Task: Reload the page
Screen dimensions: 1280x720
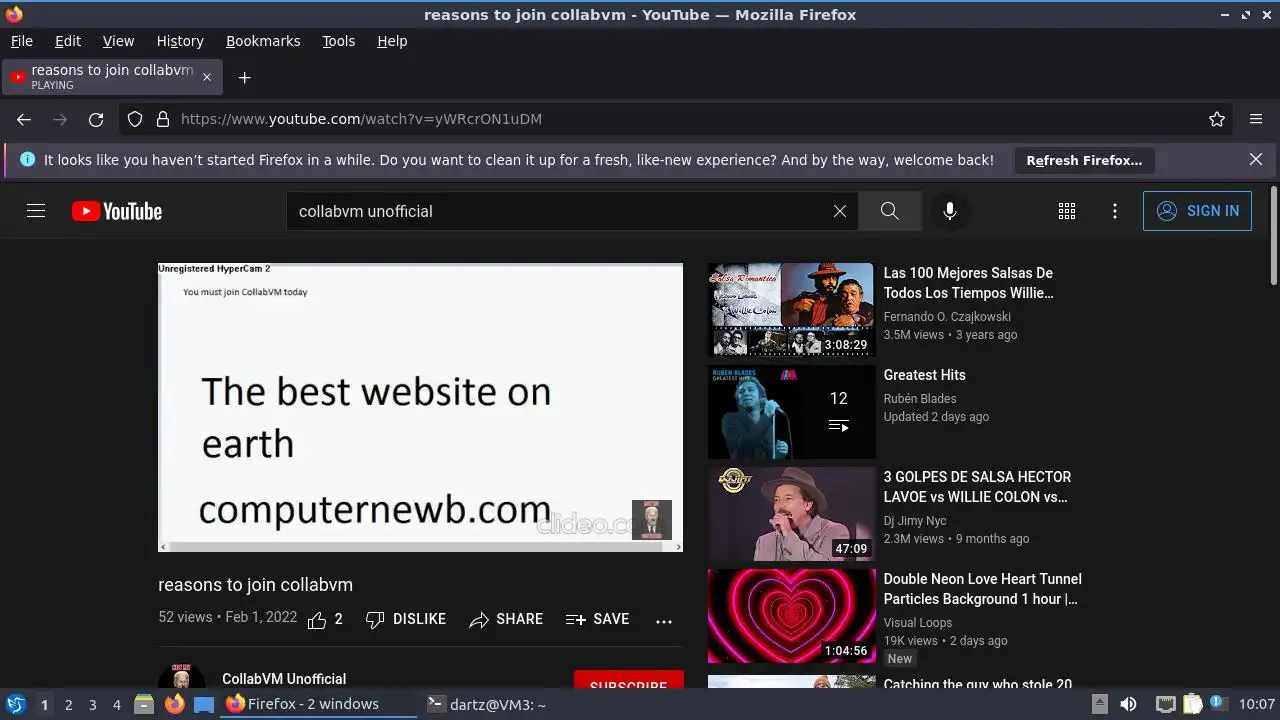Action: pyautogui.click(x=96, y=119)
